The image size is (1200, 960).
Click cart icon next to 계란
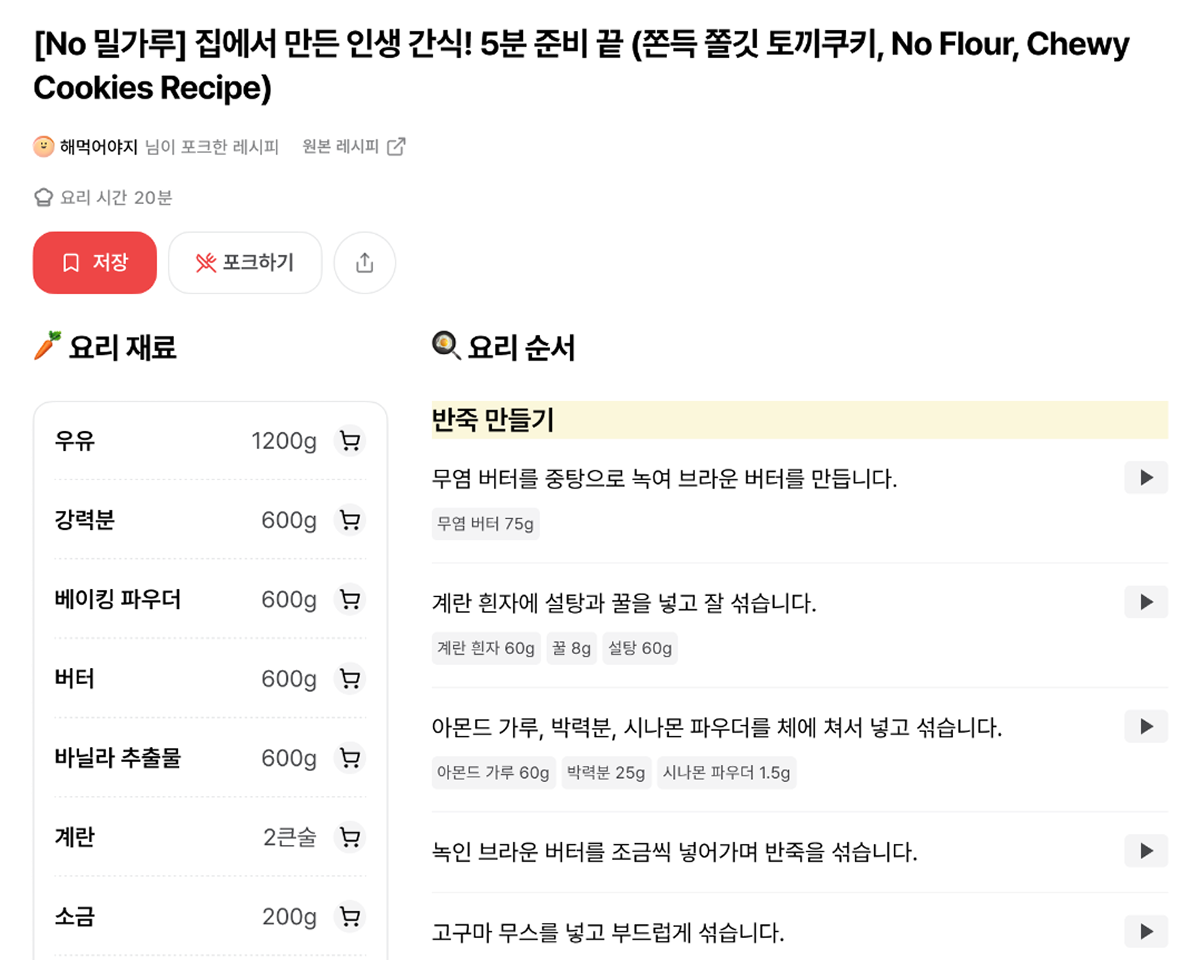click(350, 837)
